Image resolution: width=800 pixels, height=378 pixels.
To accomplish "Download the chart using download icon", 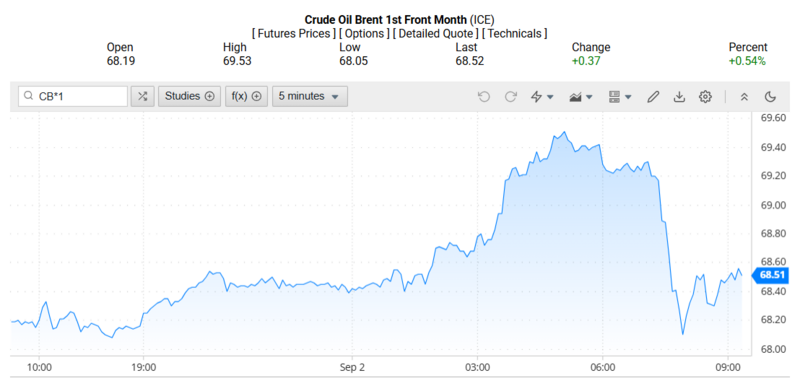I will pos(679,96).
